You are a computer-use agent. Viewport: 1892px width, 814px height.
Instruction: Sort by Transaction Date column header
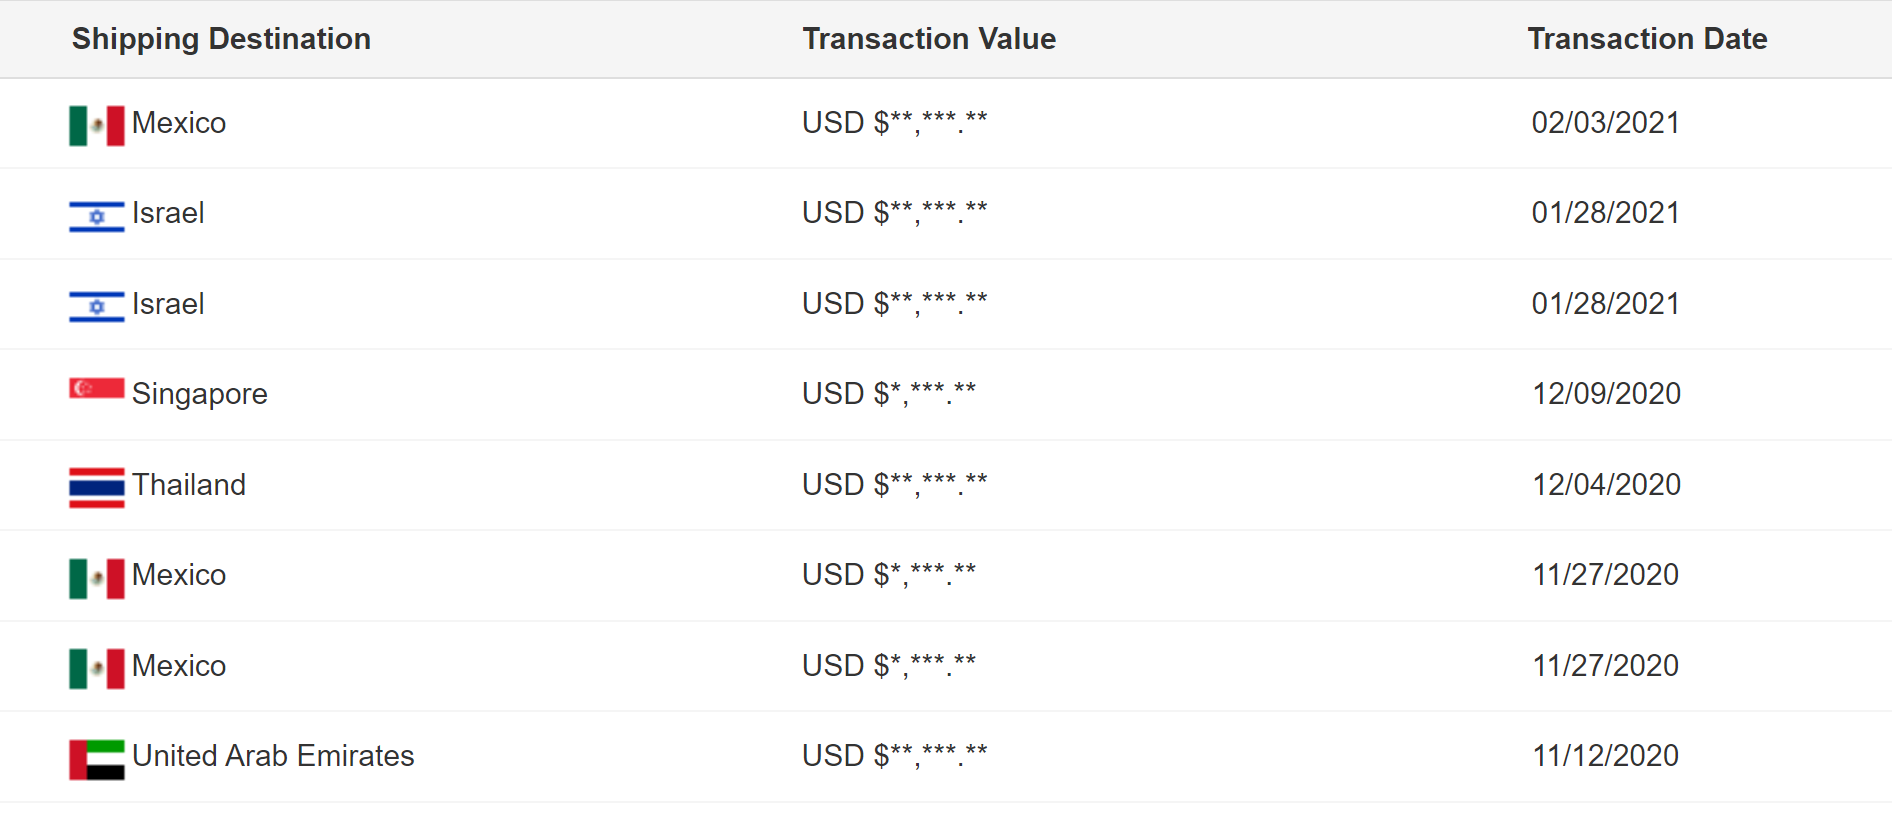(x=1647, y=39)
